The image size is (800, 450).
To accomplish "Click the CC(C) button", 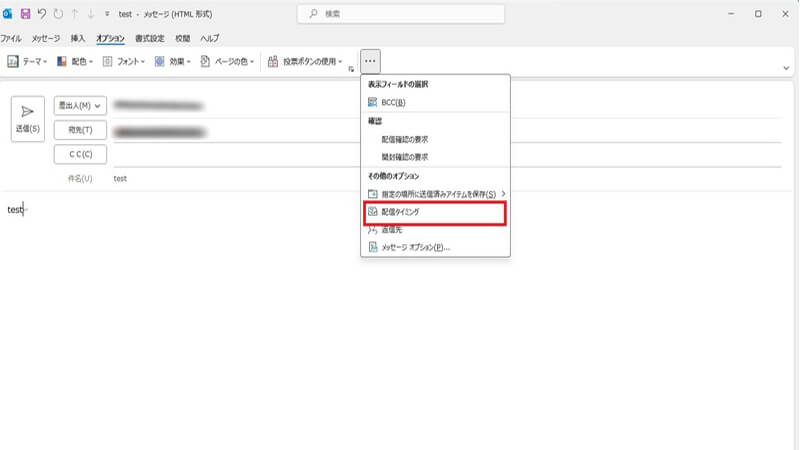I will [x=80, y=154].
